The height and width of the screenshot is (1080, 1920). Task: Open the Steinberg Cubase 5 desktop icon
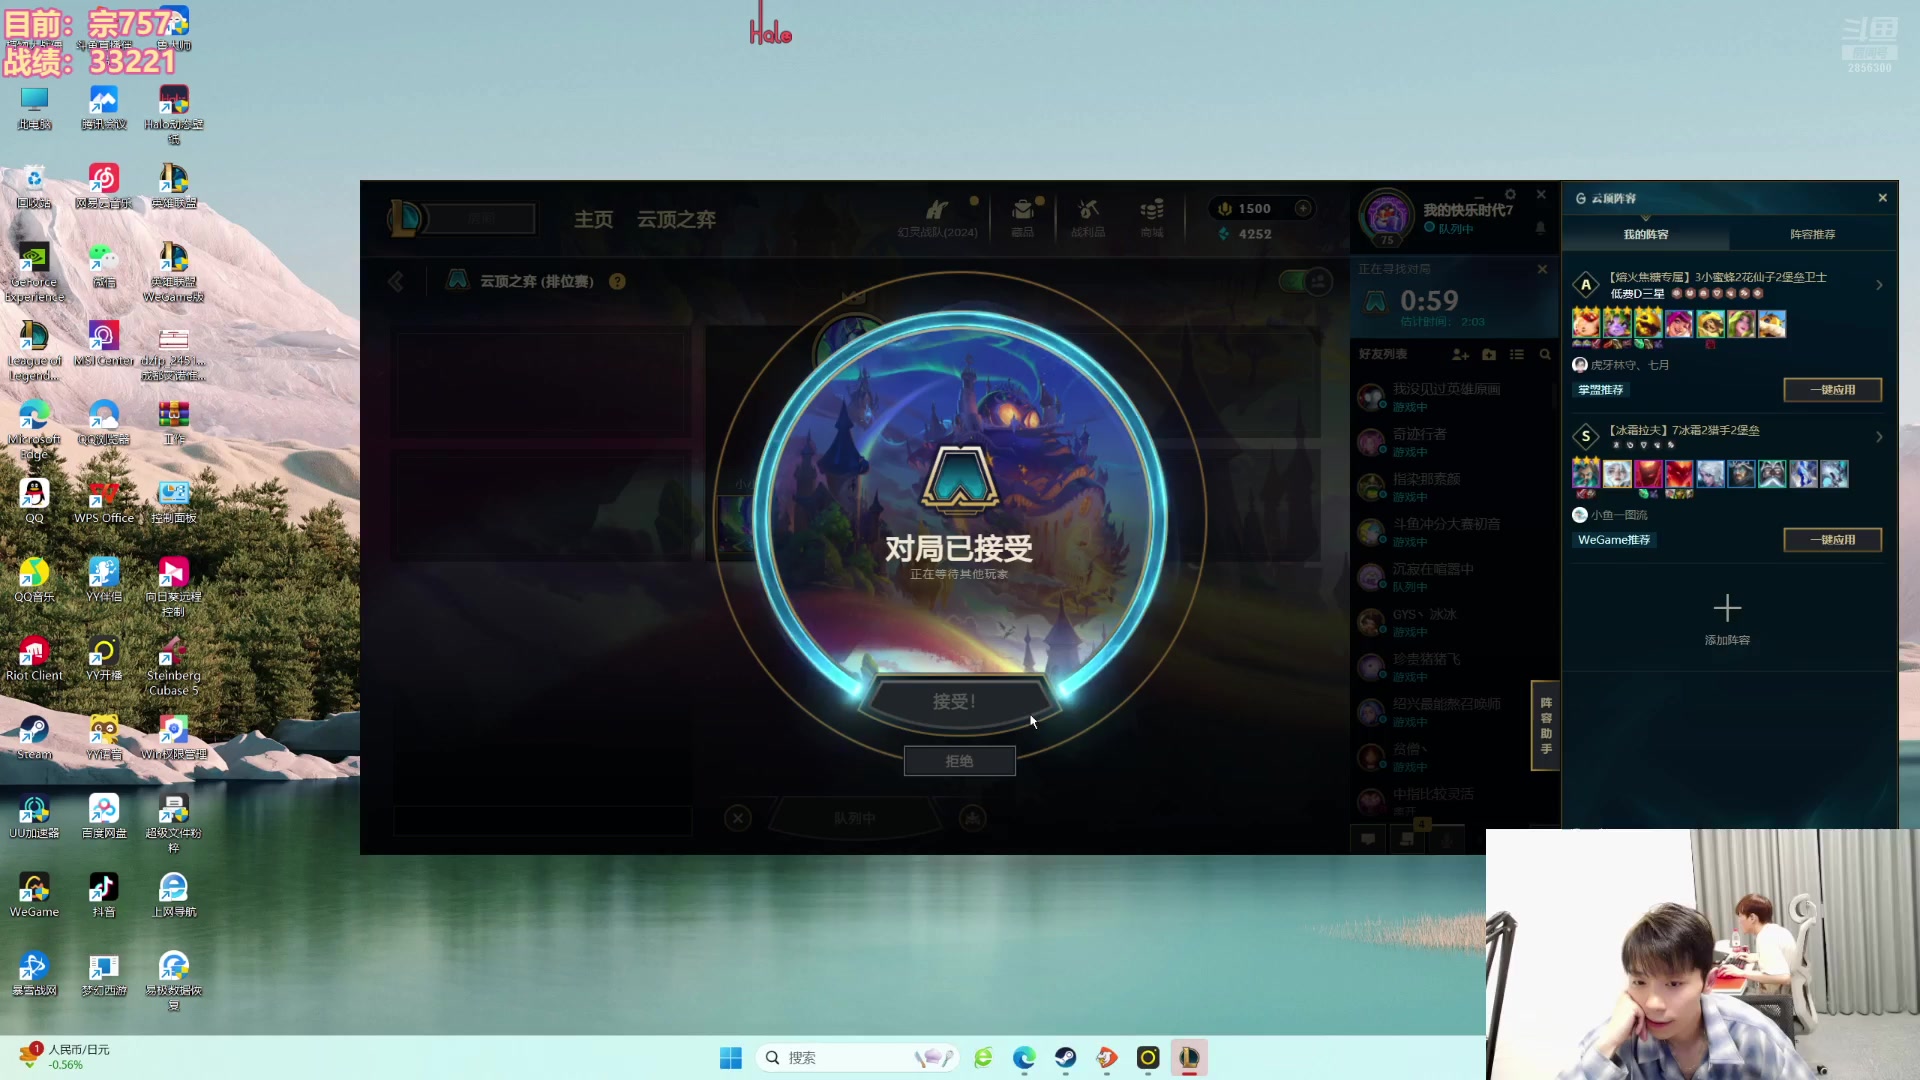click(x=173, y=666)
